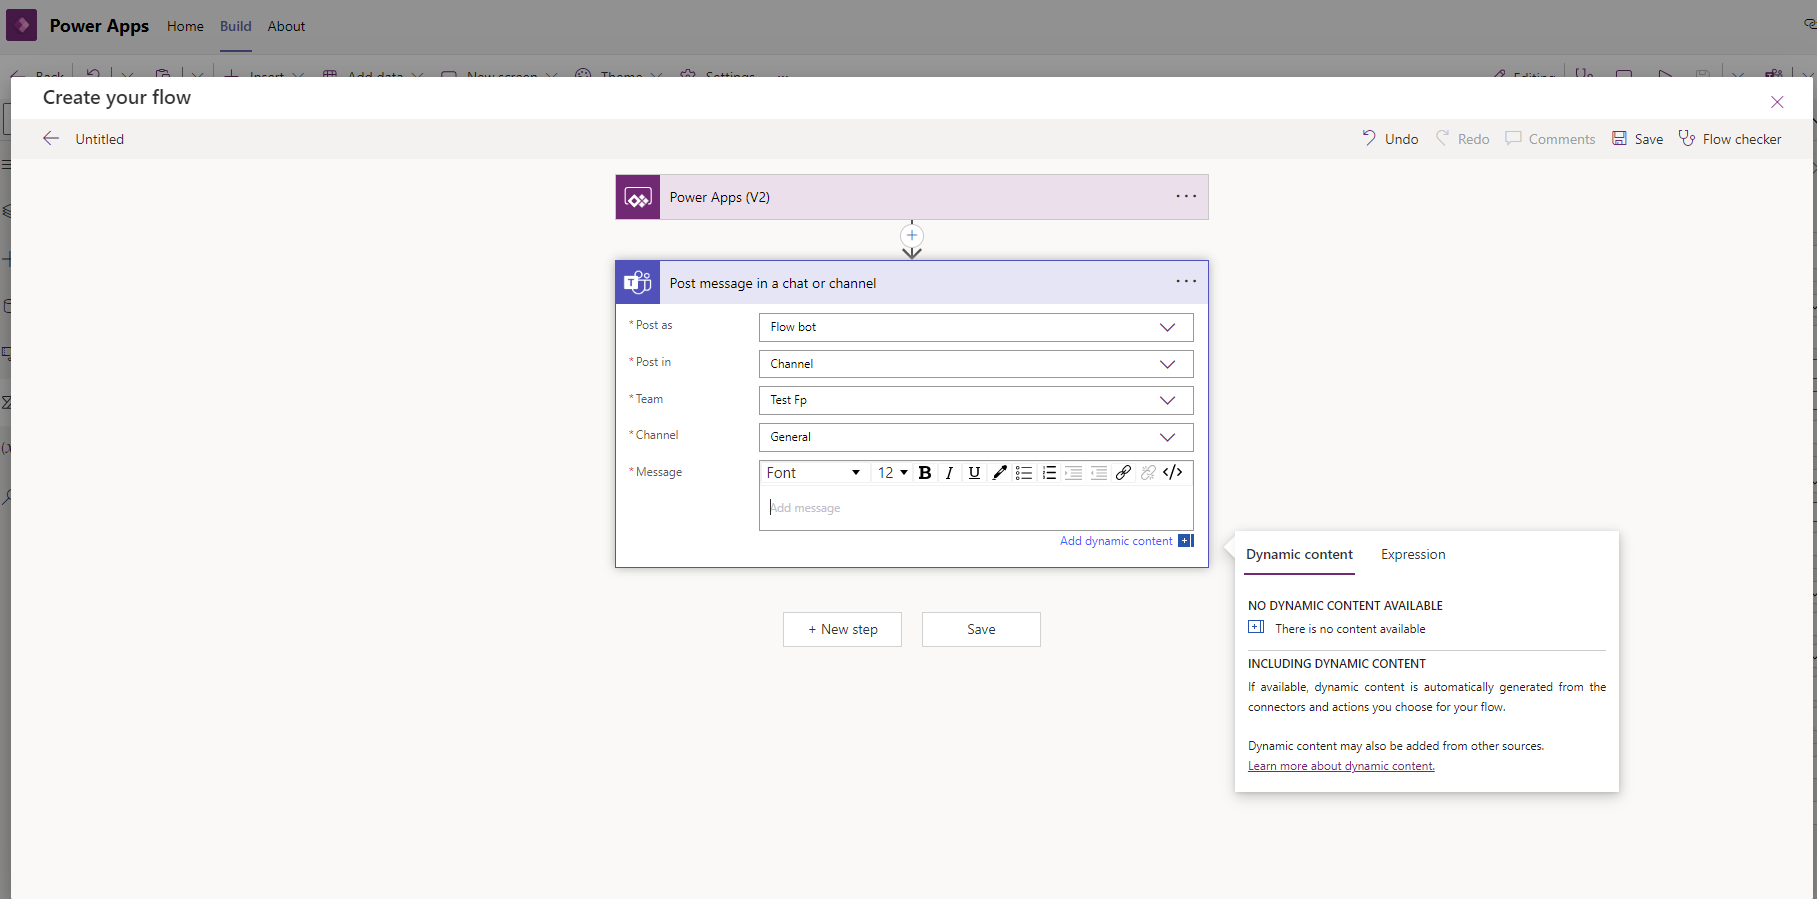The height and width of the screenshot is (899, 1817).
Task: Open Comments in the flow toolbar
Action: coord(1550,139)
